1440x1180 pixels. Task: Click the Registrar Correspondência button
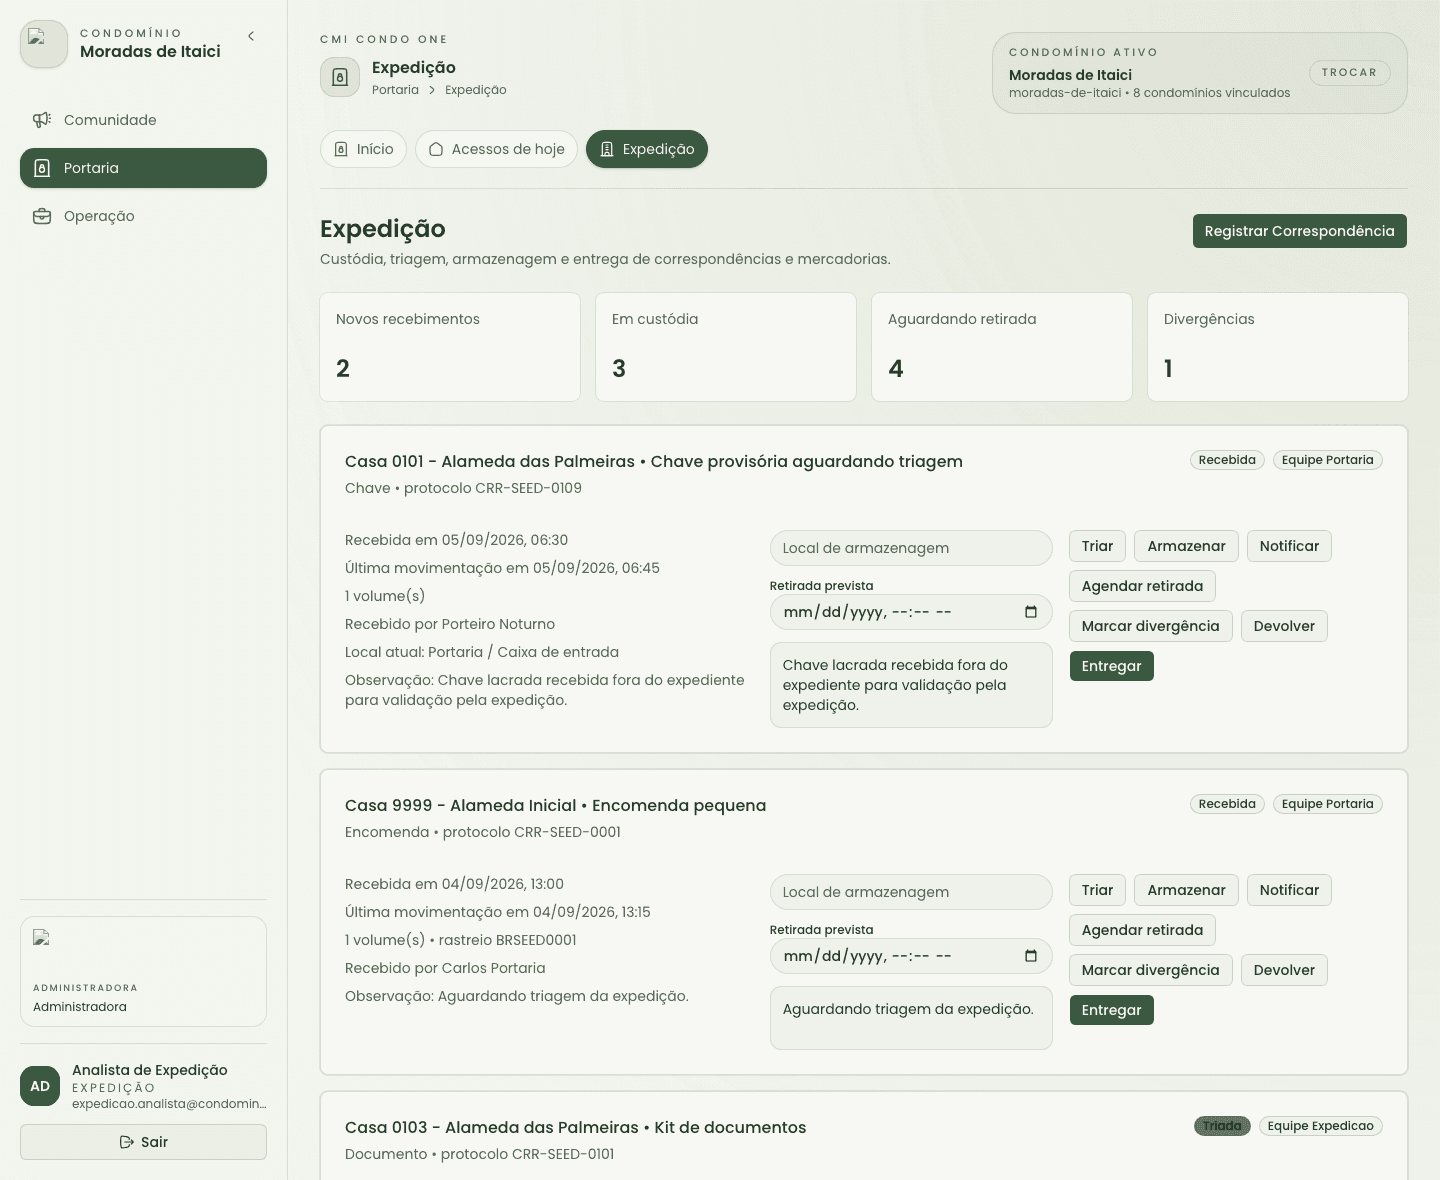coord(1299,231)
